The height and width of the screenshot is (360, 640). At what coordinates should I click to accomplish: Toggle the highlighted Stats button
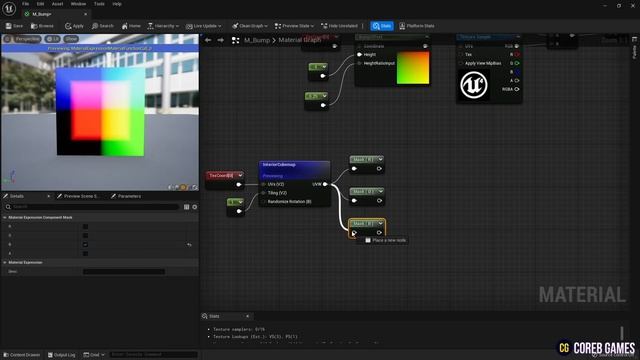click(x=382, y=26)
